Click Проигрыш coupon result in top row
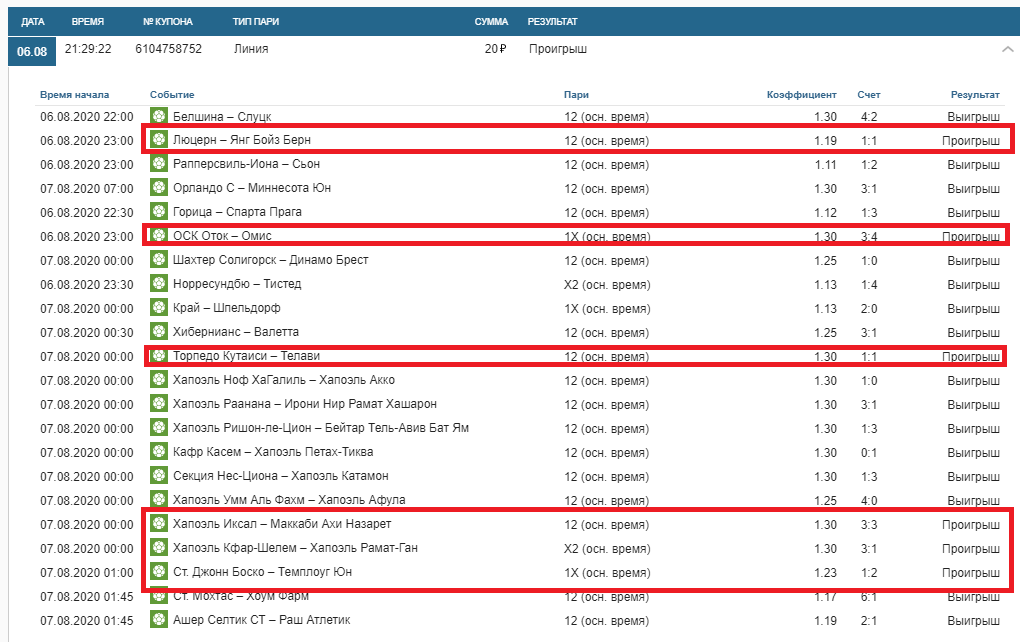This screenshot has height=642, width=1020. point(557,49)
